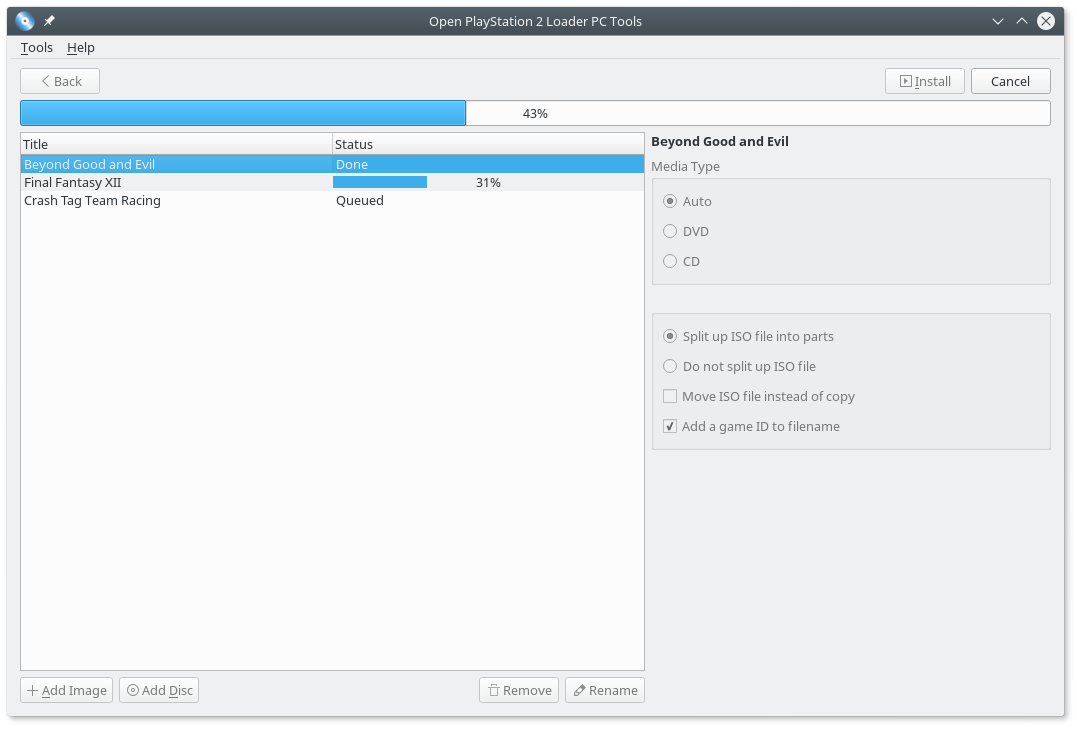The image size is (1077, 729).
Task: Enable Move ISO file instead of copy
Action: click(758, 396)
